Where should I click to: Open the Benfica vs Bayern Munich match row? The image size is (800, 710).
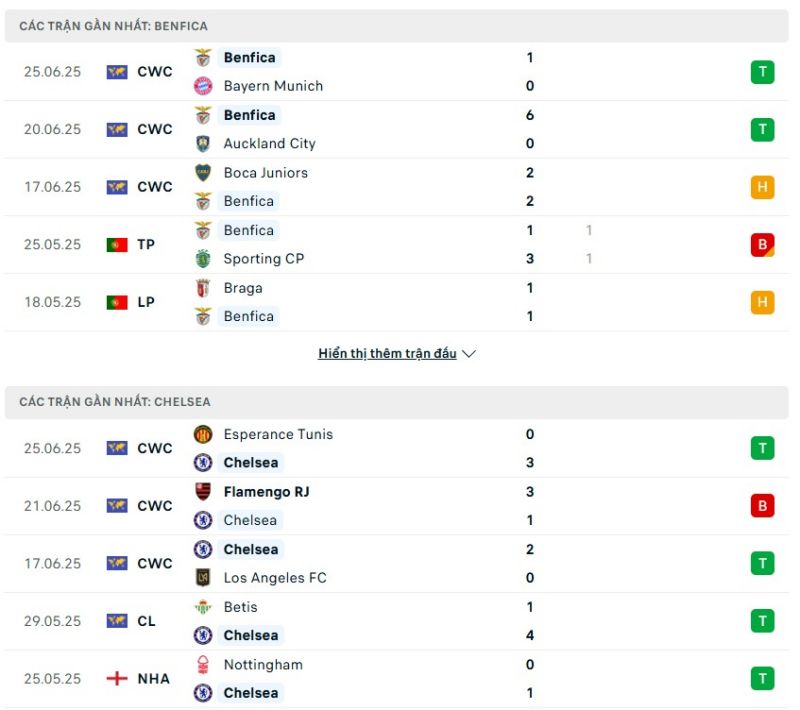[396, 71]
